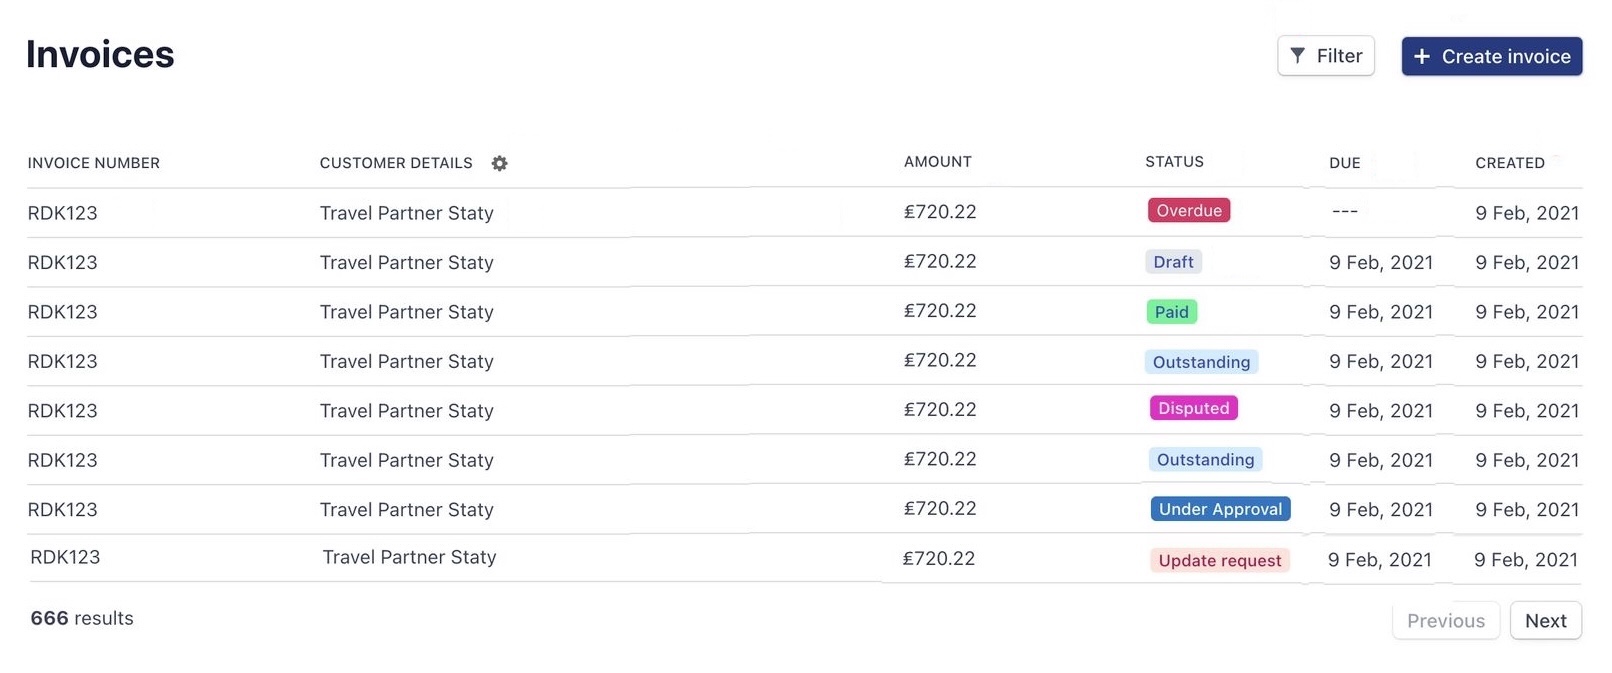Viewport: 1612px width, 673px height.
Task: Click the Amount column header
Action: tap(937, 162)
